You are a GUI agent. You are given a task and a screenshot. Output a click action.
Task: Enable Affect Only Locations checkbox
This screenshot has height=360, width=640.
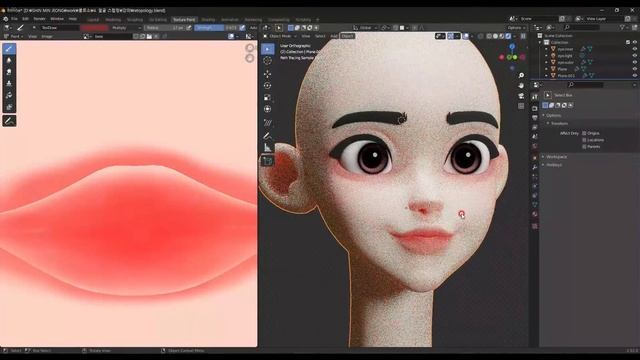point(584,140)
